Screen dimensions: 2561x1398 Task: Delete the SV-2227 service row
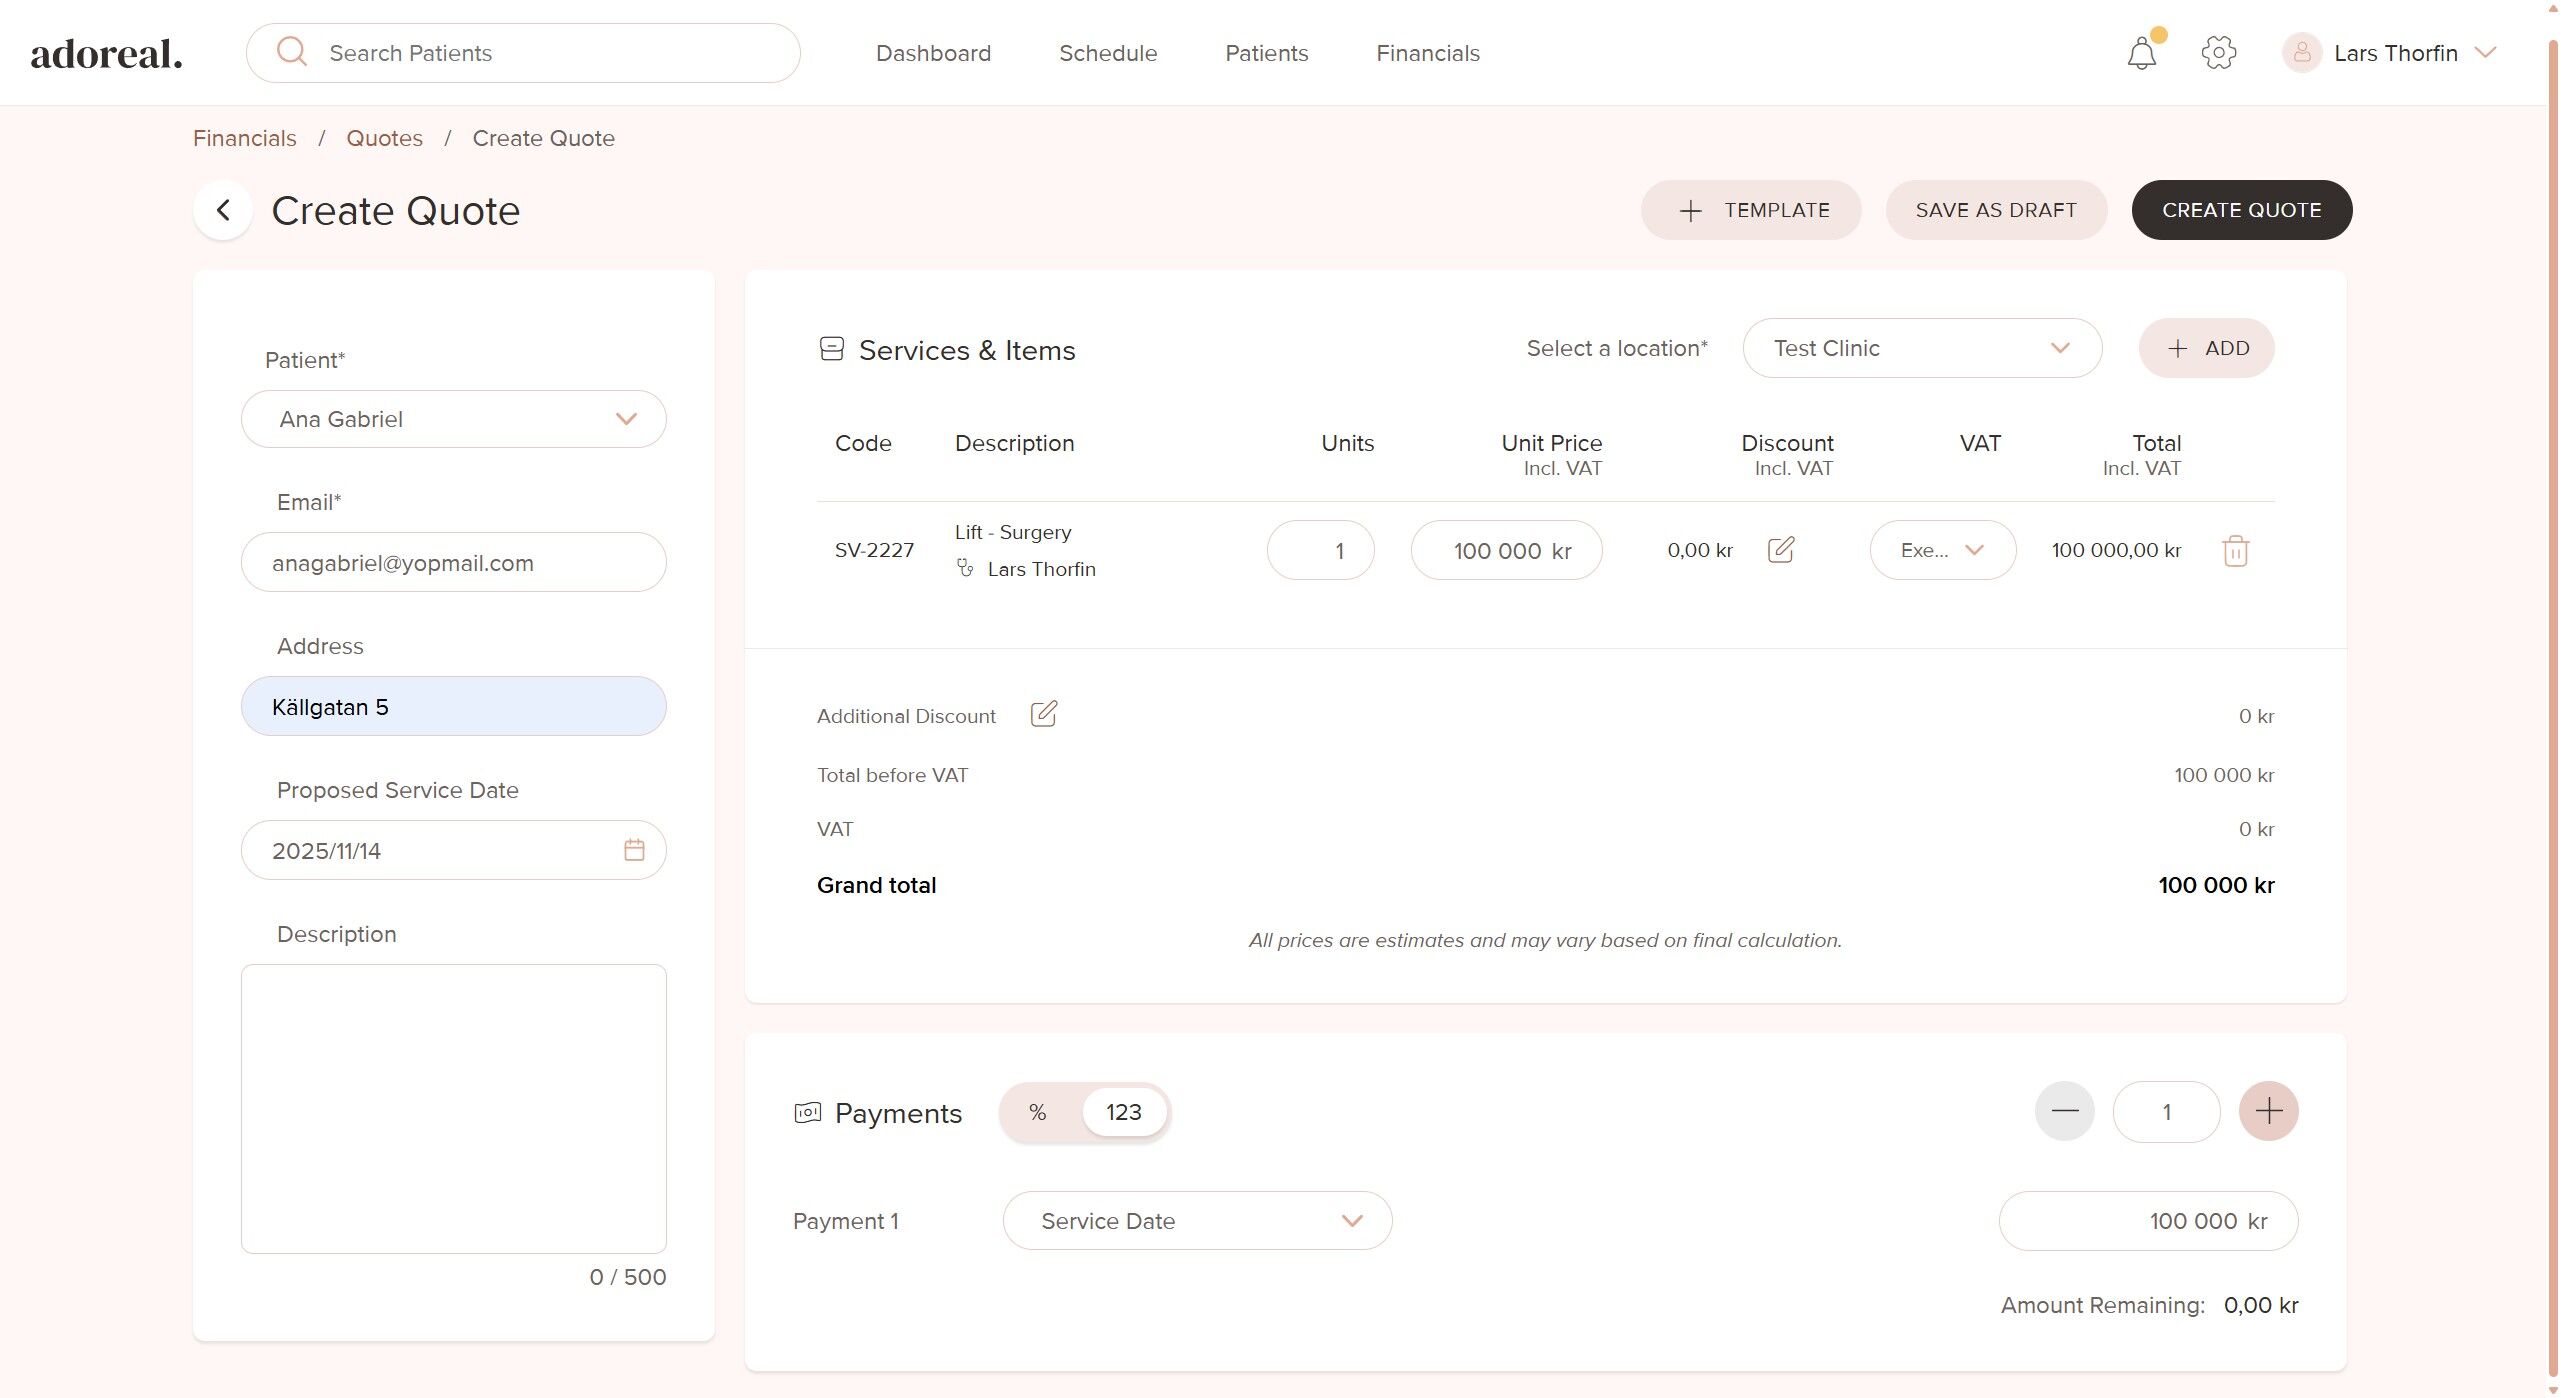(x=2235, y=551)
